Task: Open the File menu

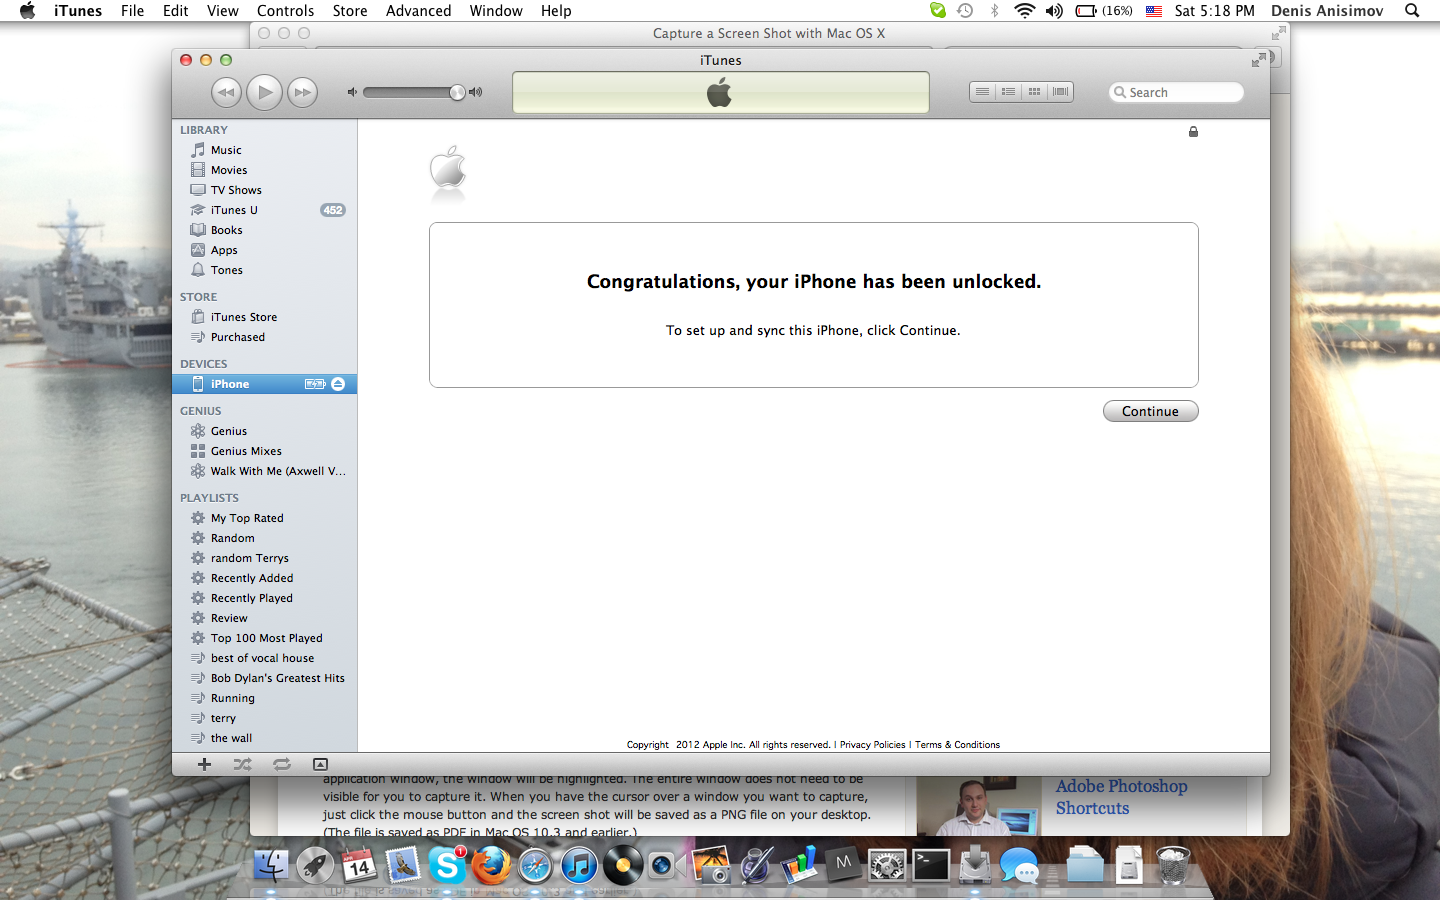Action: (x=132, y=11)
